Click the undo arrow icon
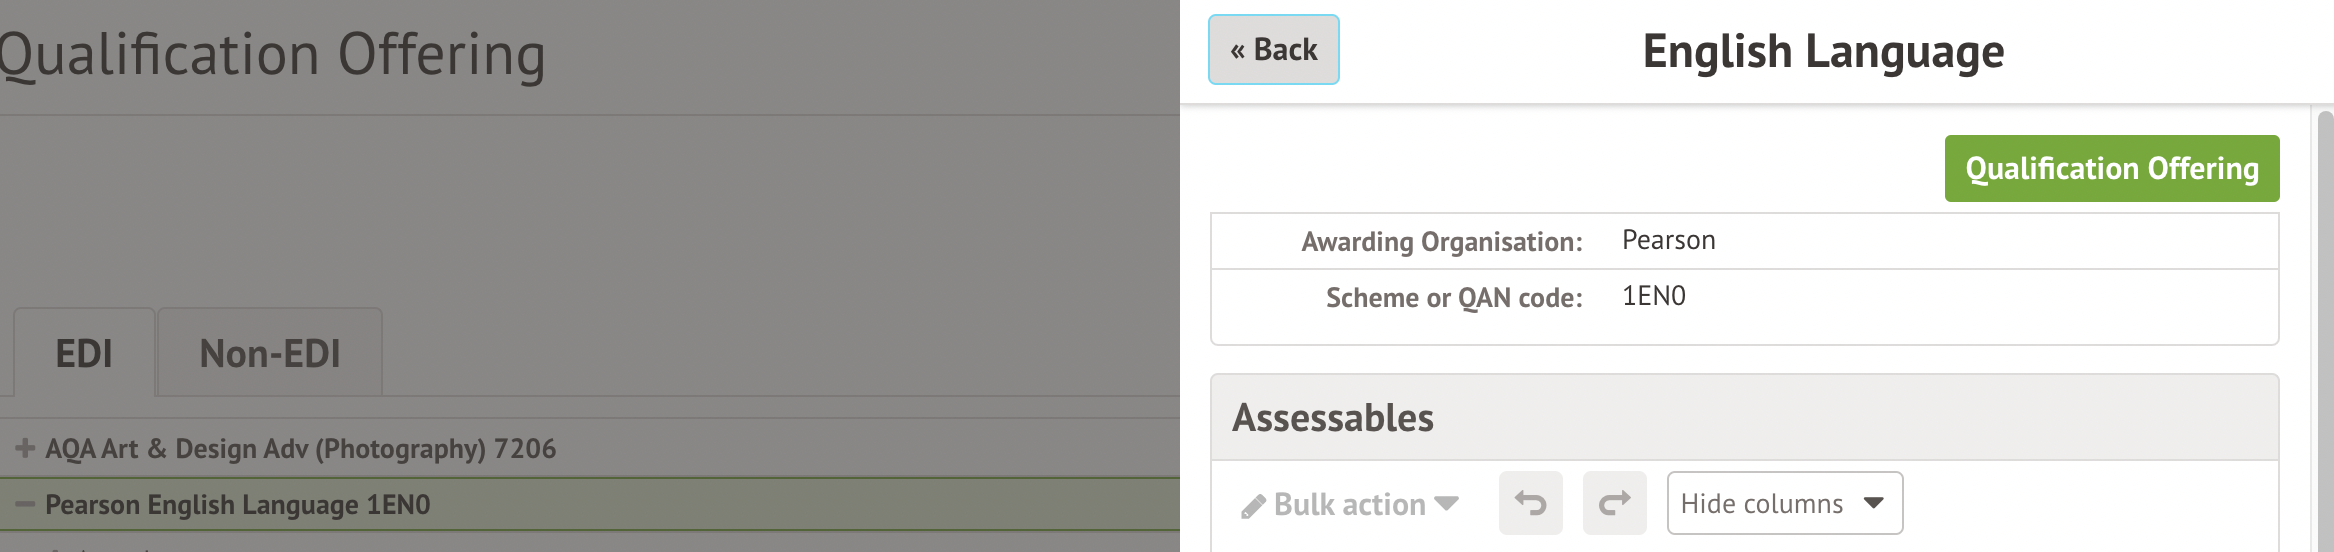 pos(1530,503)
